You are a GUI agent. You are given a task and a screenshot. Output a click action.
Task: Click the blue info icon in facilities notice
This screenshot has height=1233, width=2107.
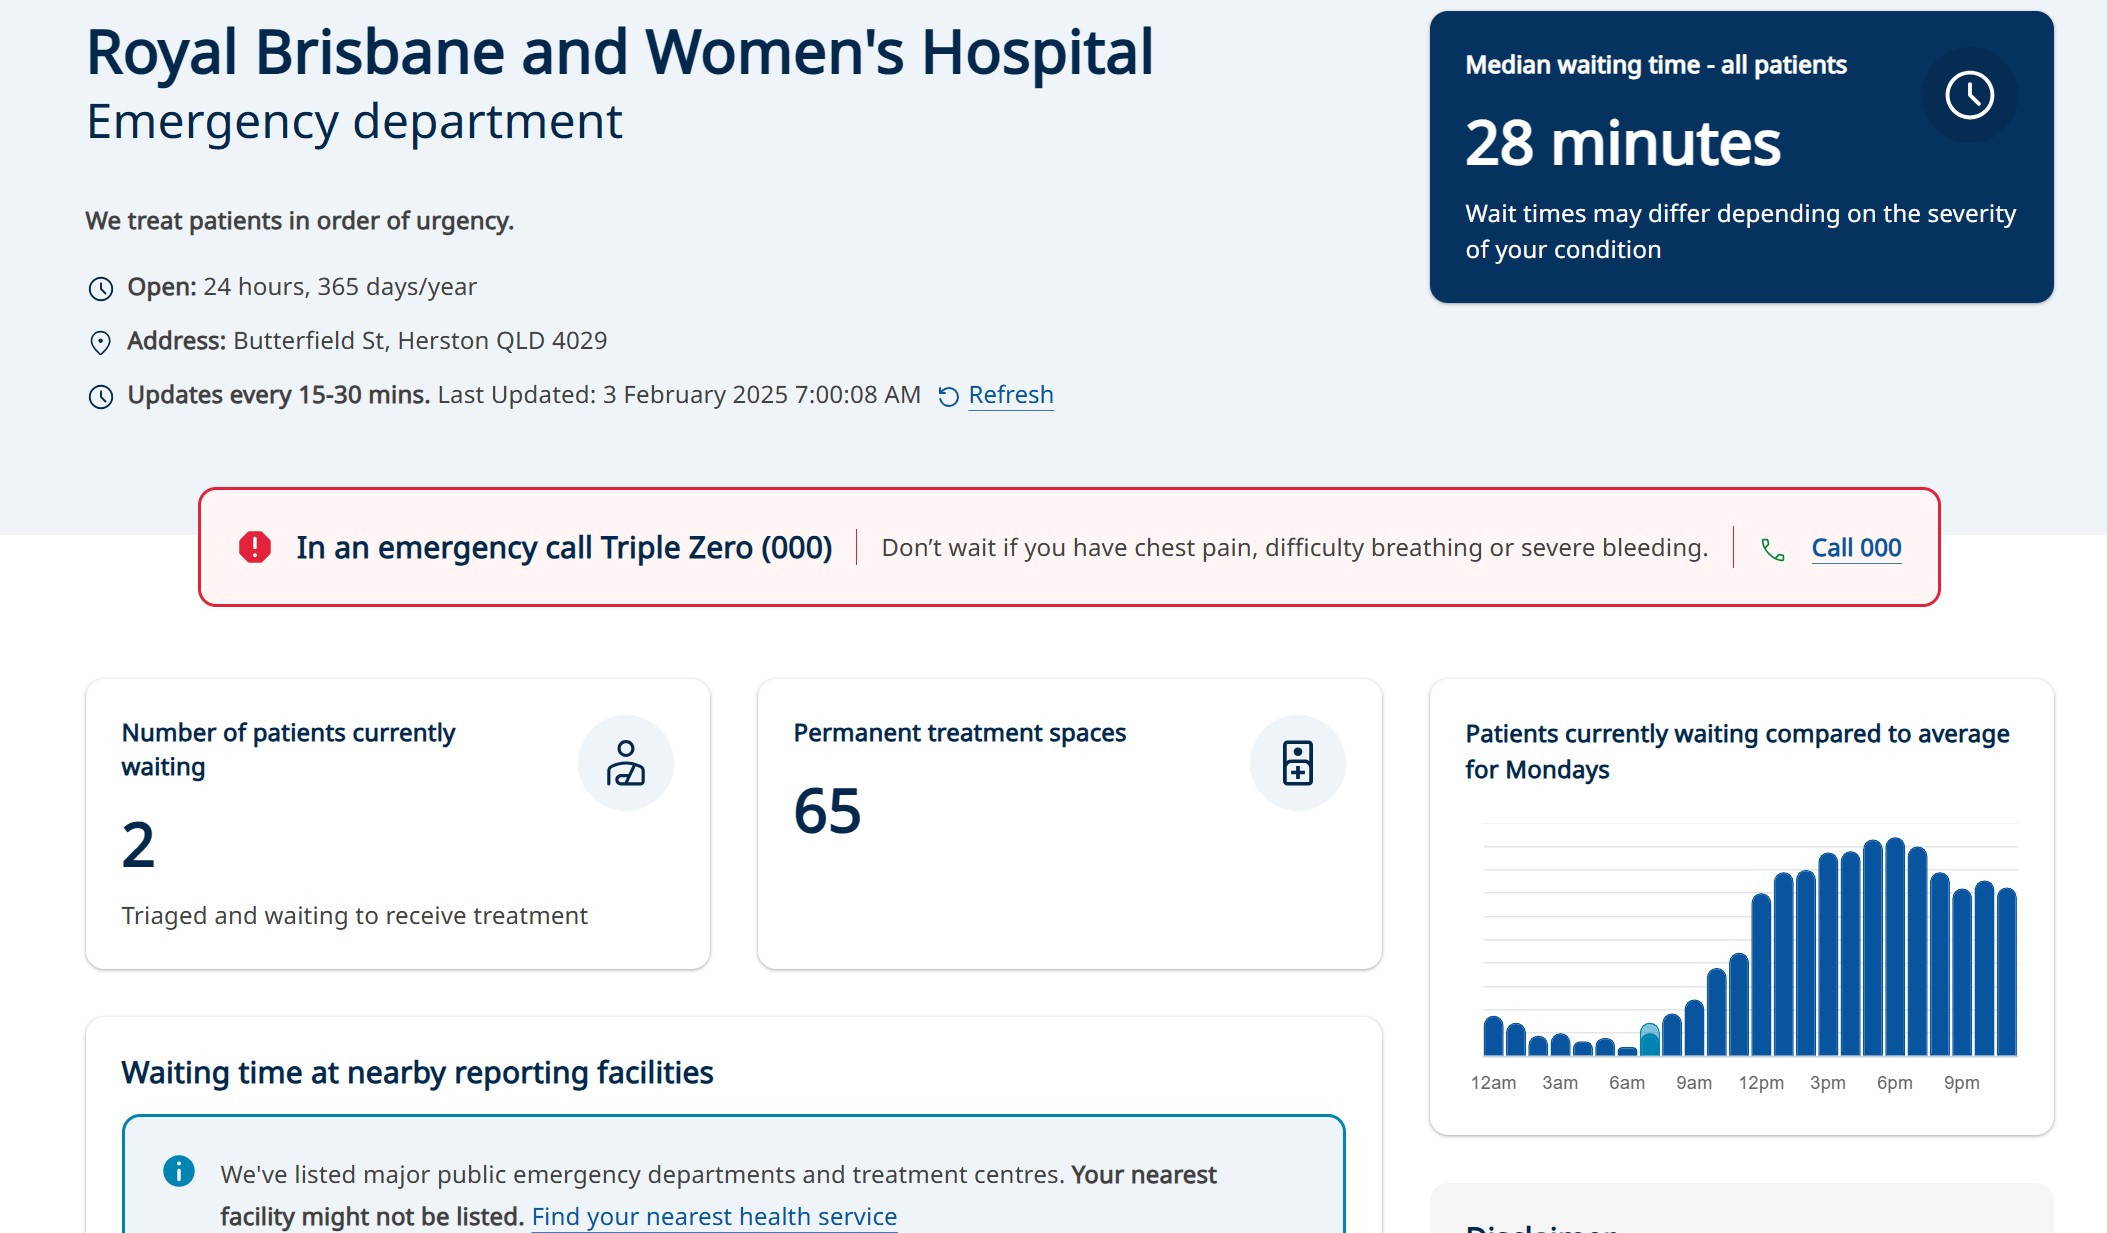179,1171
